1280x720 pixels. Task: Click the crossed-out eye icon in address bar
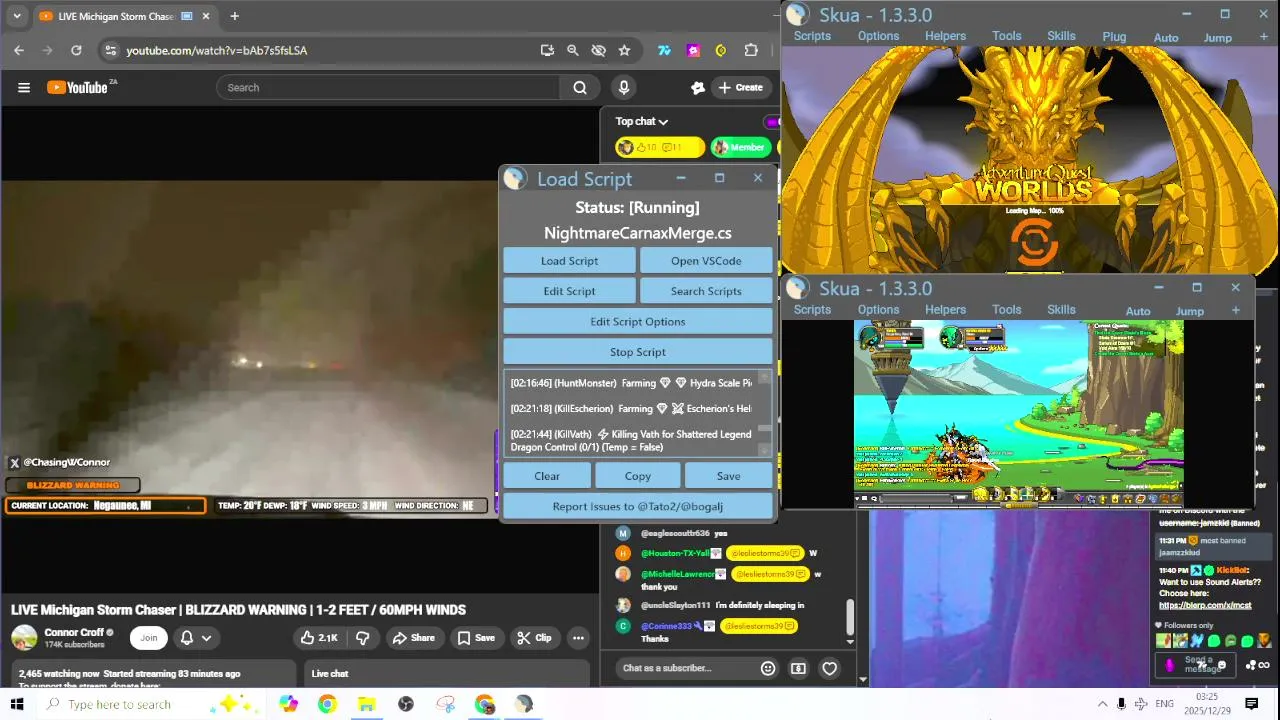[599, 50]
